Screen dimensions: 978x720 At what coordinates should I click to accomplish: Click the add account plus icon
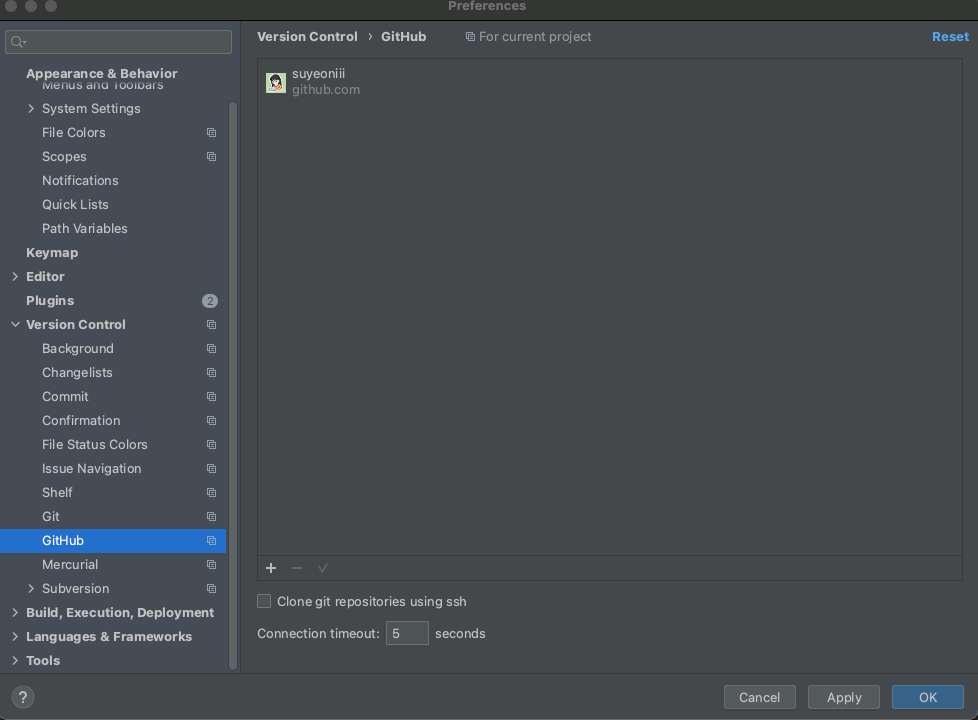[x=271, y=568]
